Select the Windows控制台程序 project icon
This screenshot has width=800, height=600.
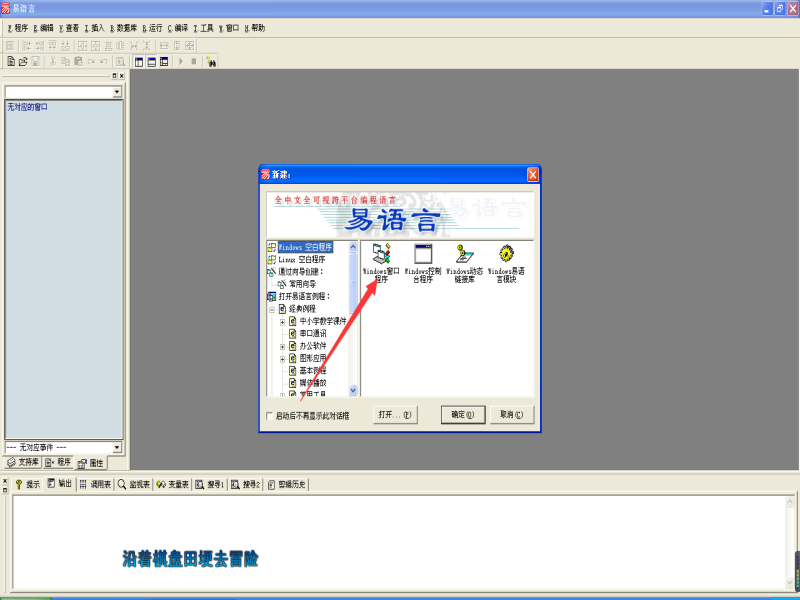pos(423,263)
